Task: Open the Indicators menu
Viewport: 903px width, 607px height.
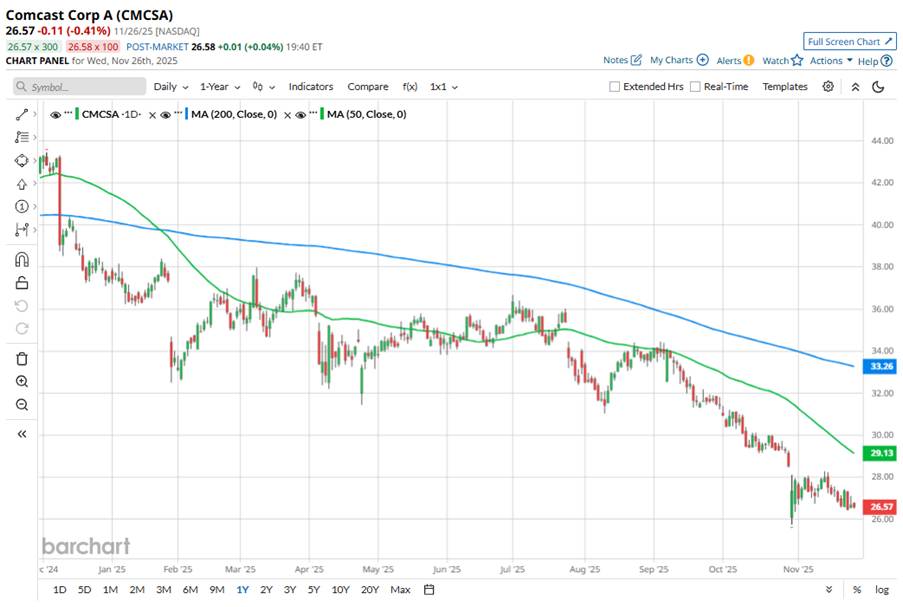Action: pos(311,87)
